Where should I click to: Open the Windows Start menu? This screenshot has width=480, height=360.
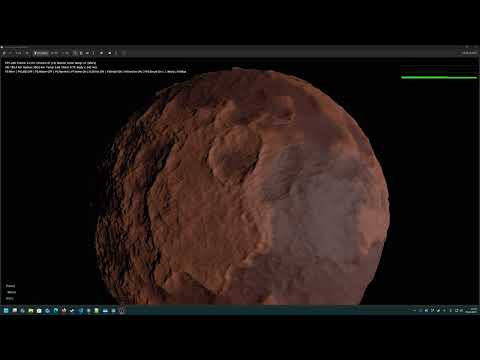pos(6,310)
